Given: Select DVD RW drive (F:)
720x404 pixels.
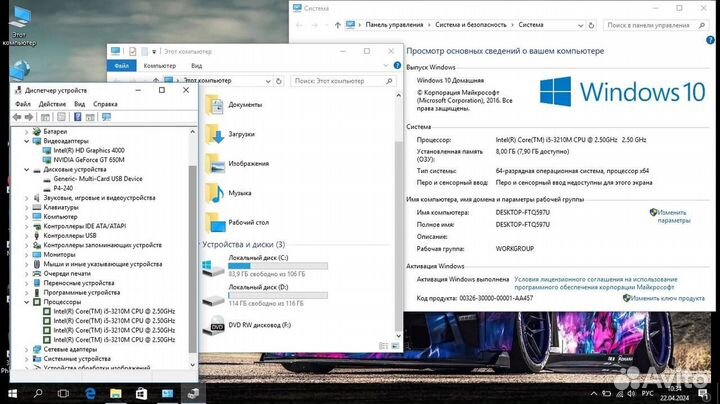Looking at the screenshot, I should pos(247,325).
